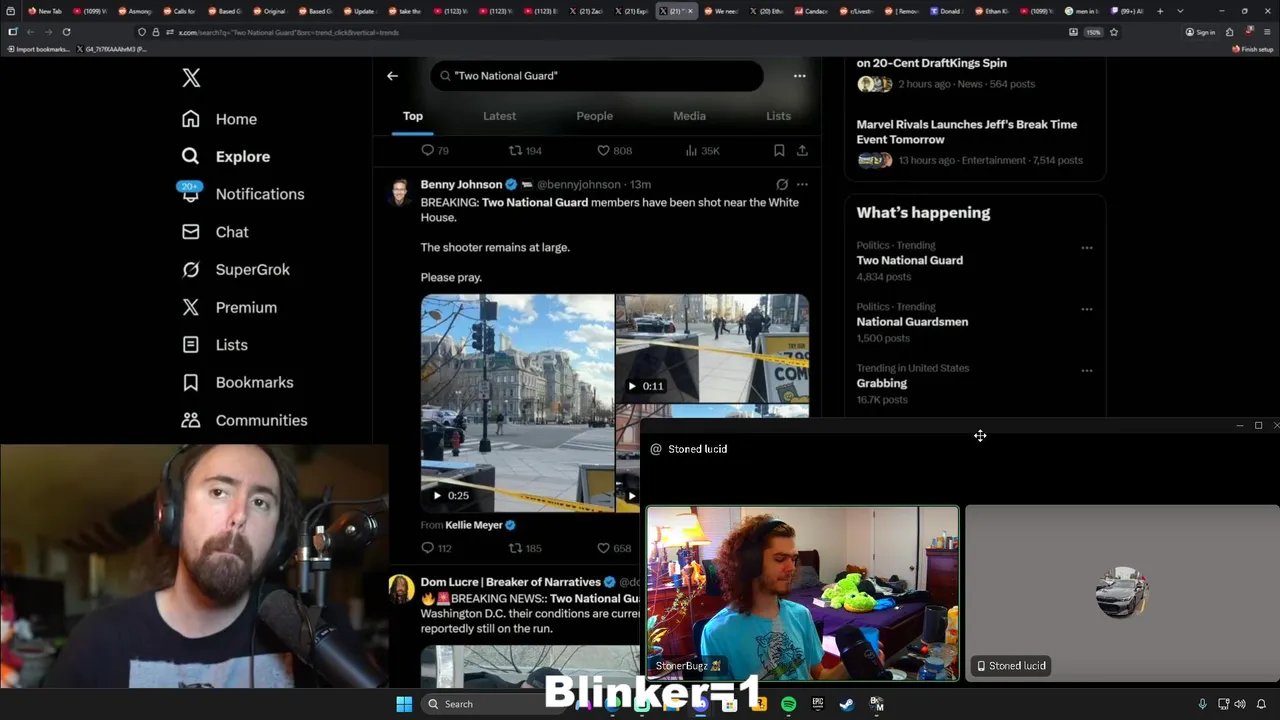
Task: Open Communities in the sidebar
Action: pos(245,420)
